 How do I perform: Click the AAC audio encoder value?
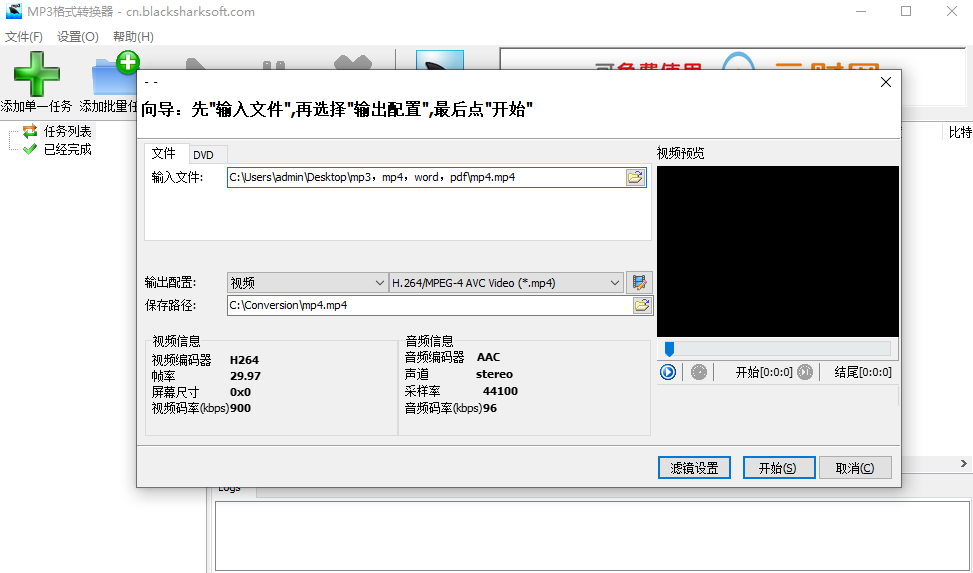click(x=488, y=357)
